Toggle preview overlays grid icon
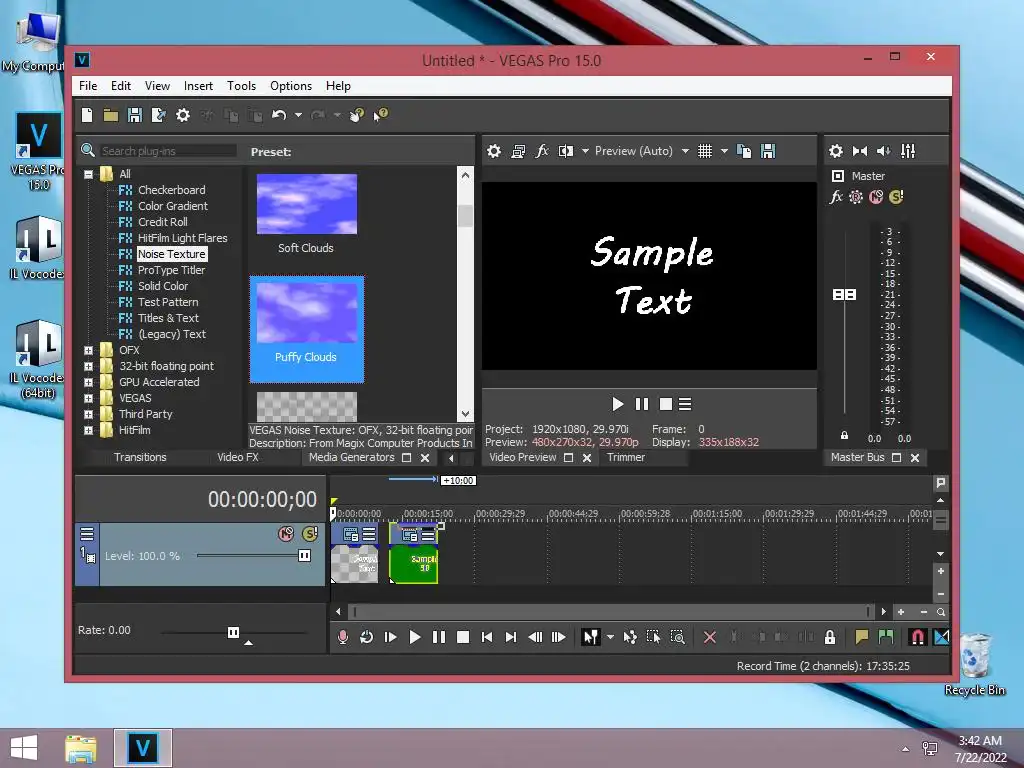Image resolution: width=1024 pixels, height=768 pixels. point(705,152)
